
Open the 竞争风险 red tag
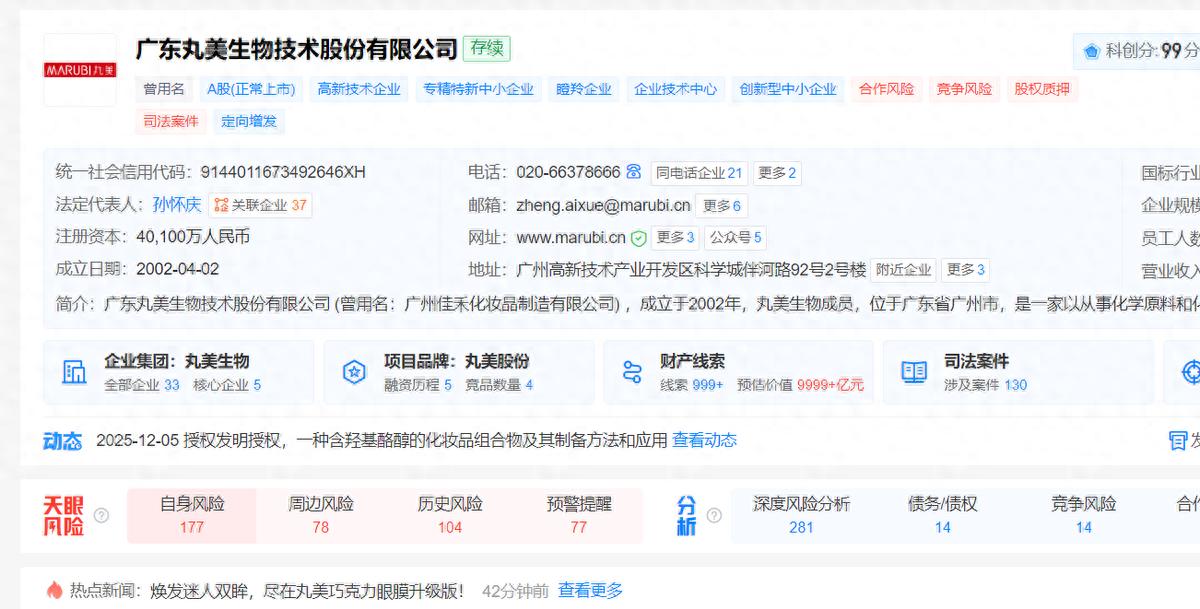pos(964,89)
